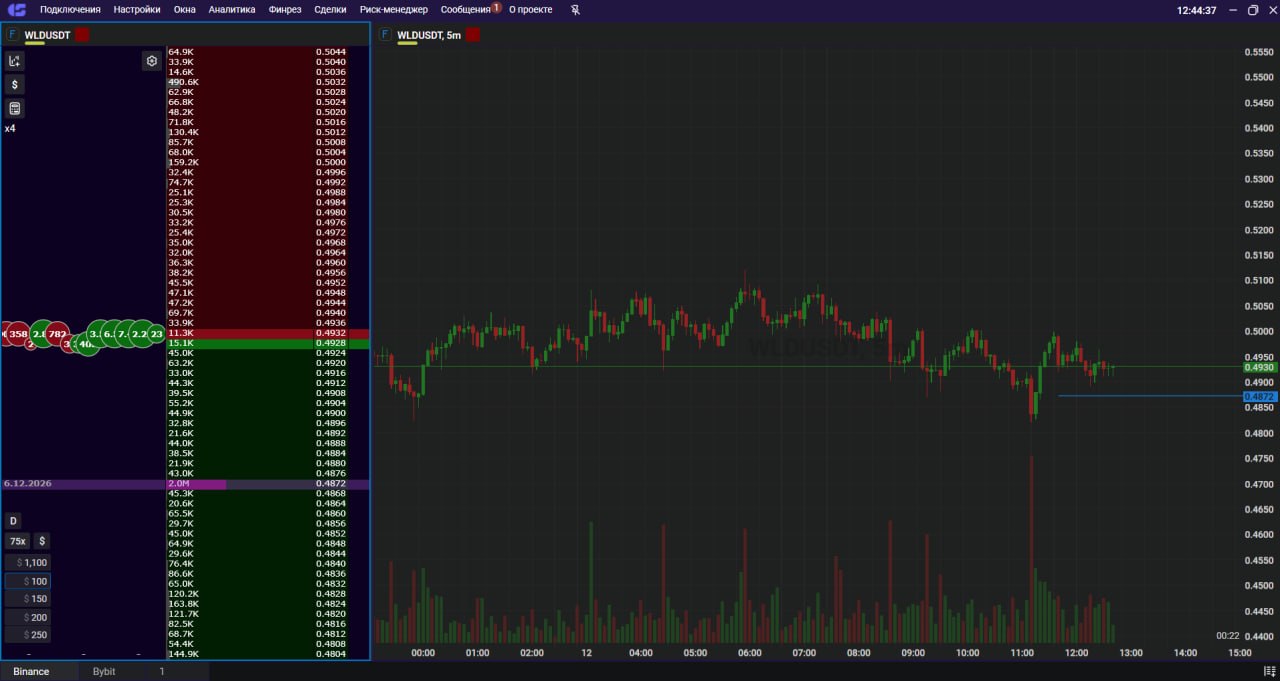Click the 0.4930 current price label on axis
This screenshot has width=1280, height=681.
[x=1260, y=368]
